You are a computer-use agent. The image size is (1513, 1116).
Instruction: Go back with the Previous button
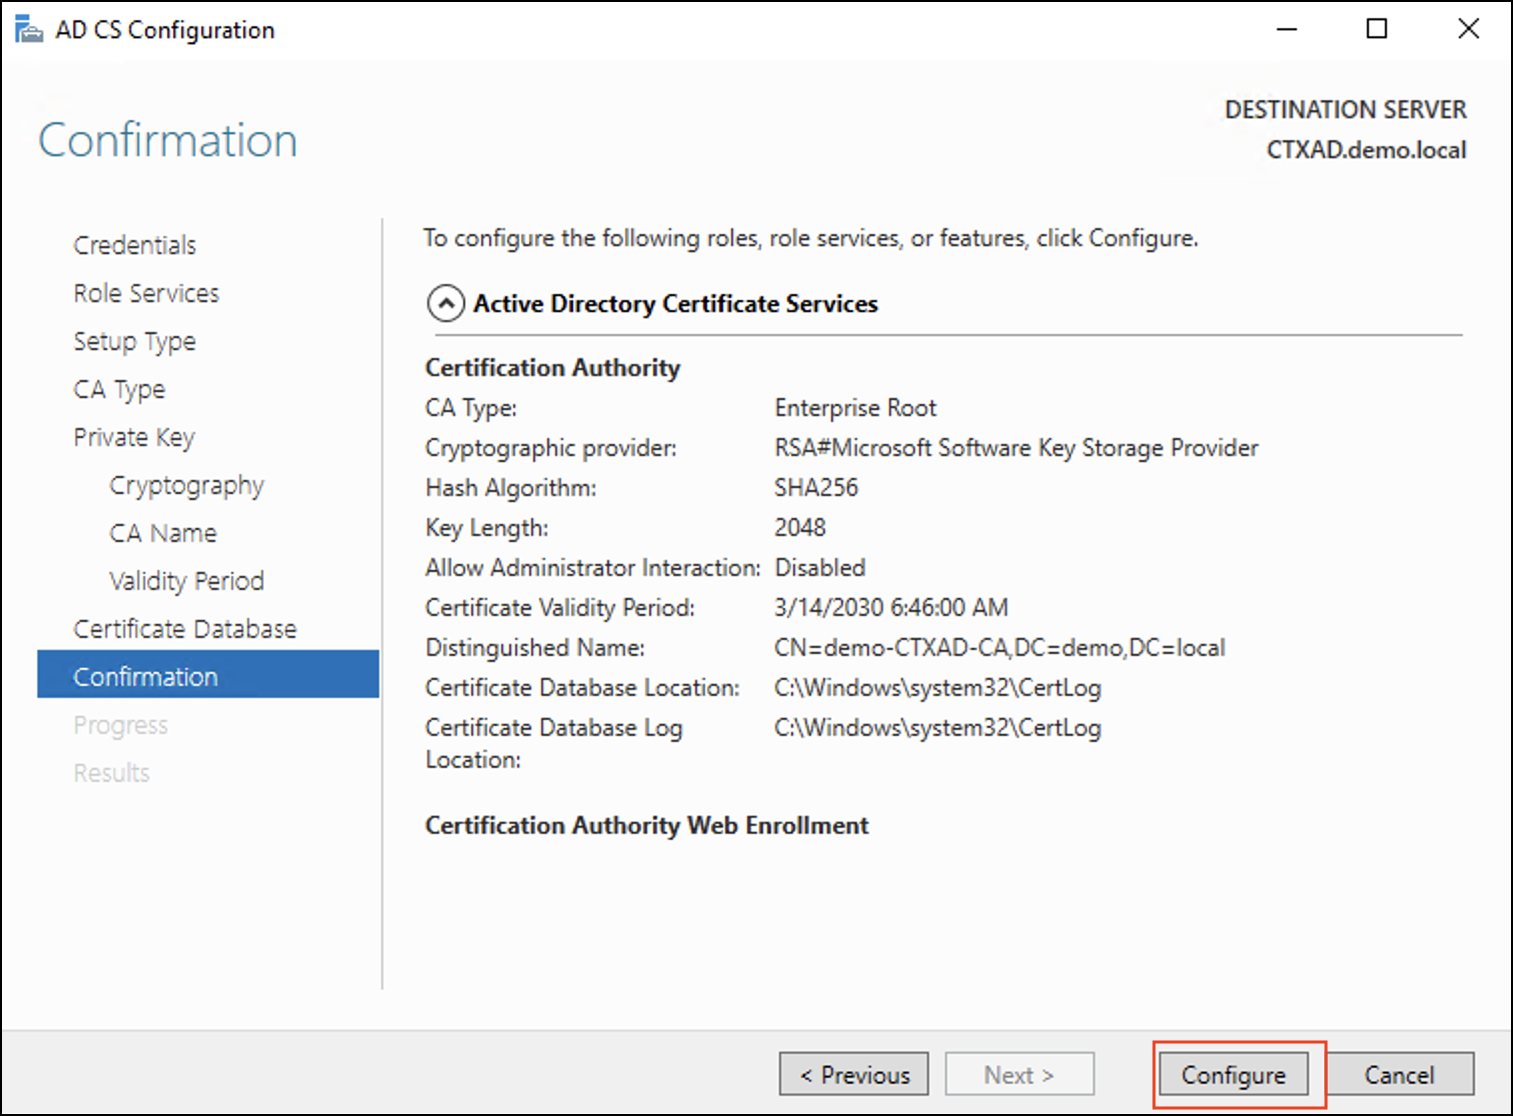click(854, 1075)
